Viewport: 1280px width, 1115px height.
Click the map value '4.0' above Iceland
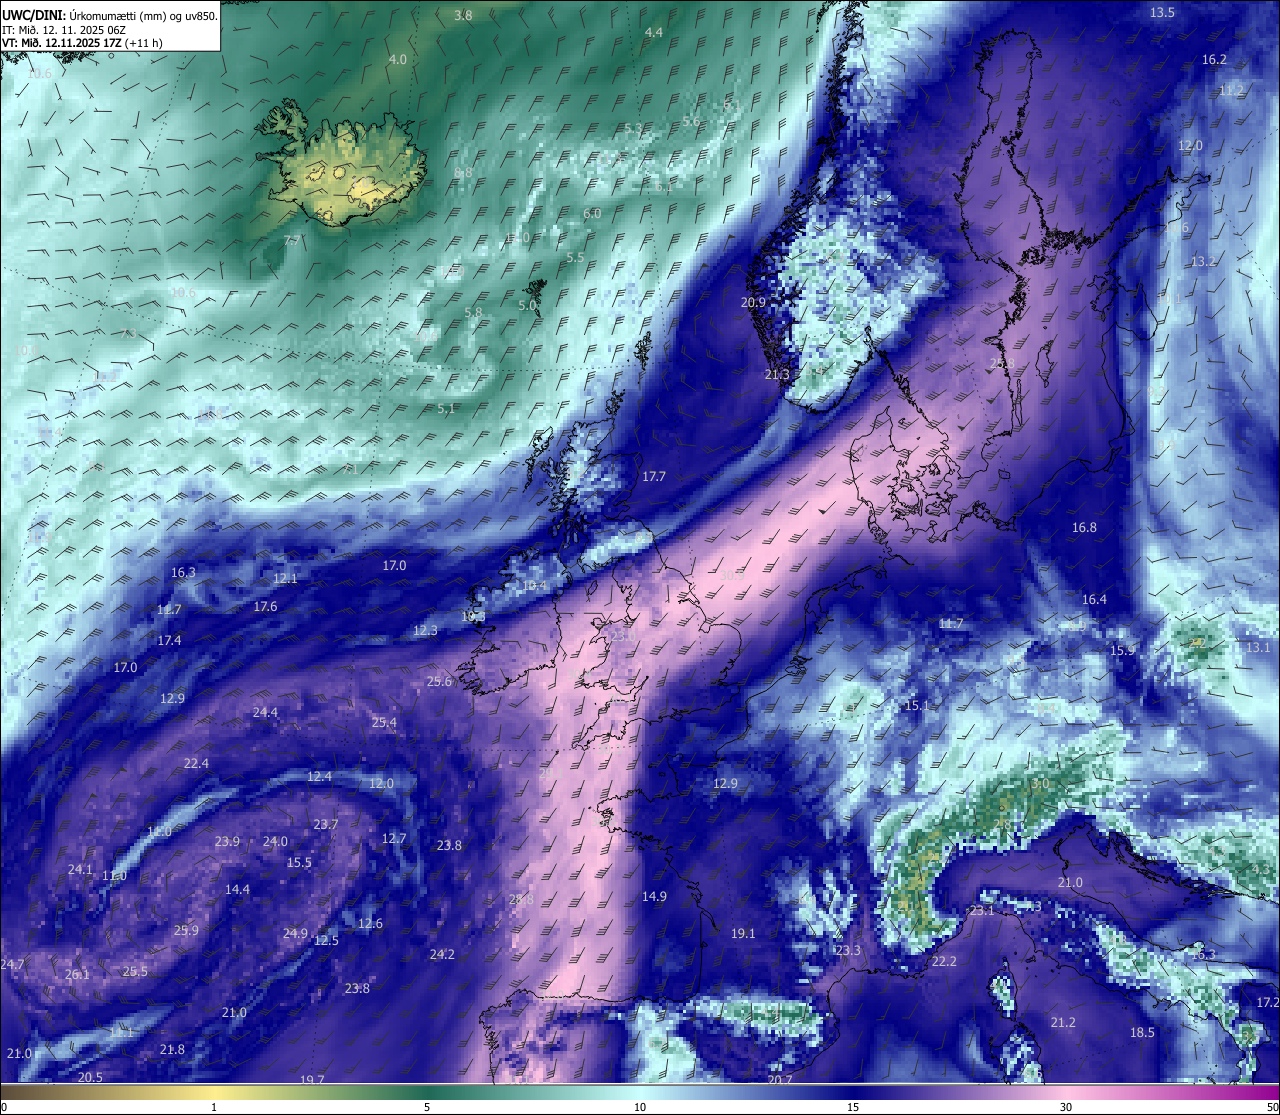(397, 60)
